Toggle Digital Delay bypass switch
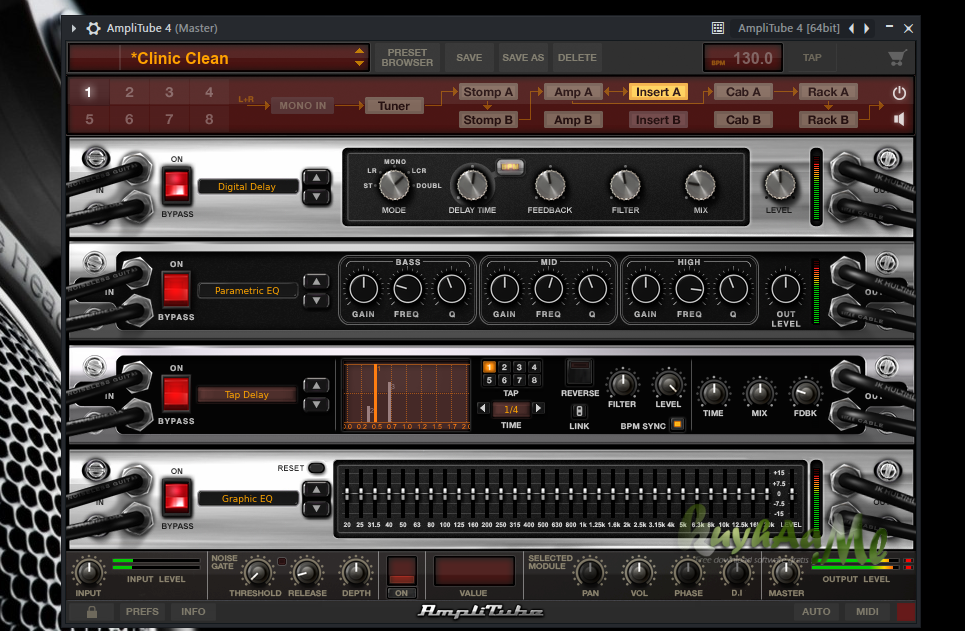This screenshot has height=631, width=965. point(177,186)
